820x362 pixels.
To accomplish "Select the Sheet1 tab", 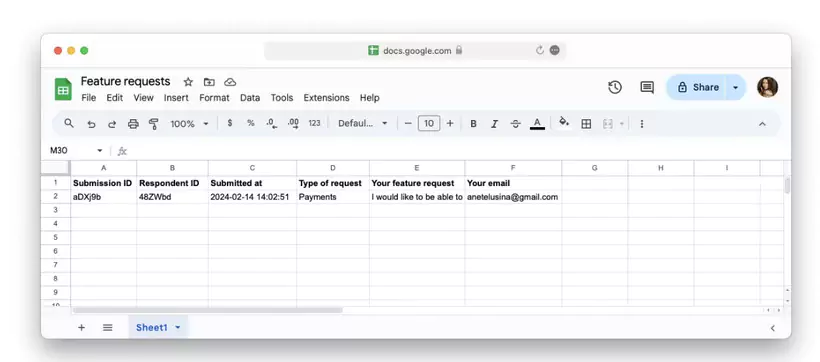I will tap(158, 327).
